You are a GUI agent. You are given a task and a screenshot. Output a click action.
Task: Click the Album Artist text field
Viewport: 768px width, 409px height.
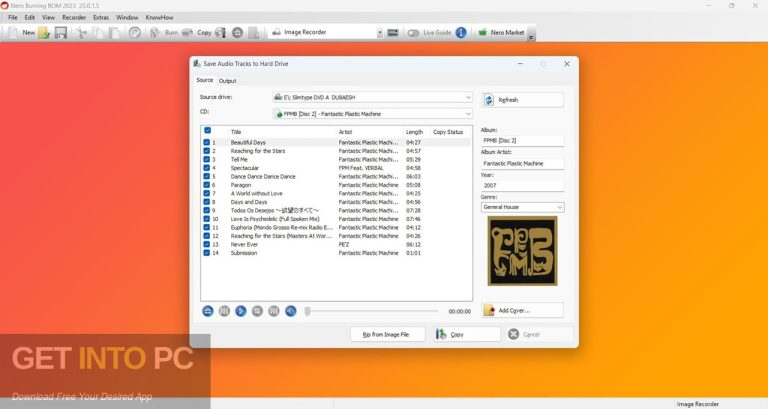coord(522,164)
